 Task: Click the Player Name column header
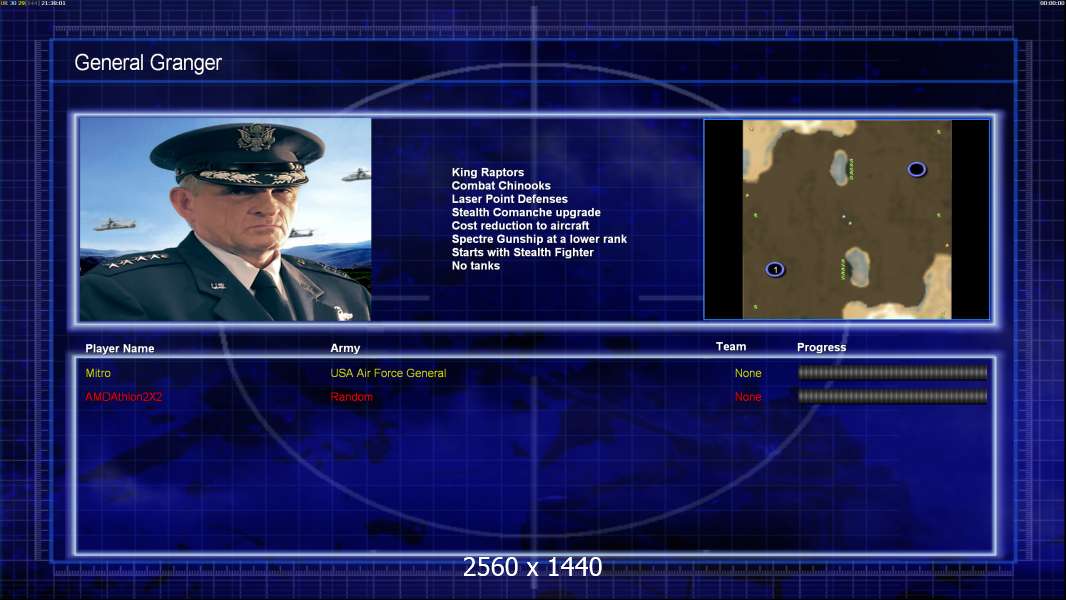tap(120, 349)
